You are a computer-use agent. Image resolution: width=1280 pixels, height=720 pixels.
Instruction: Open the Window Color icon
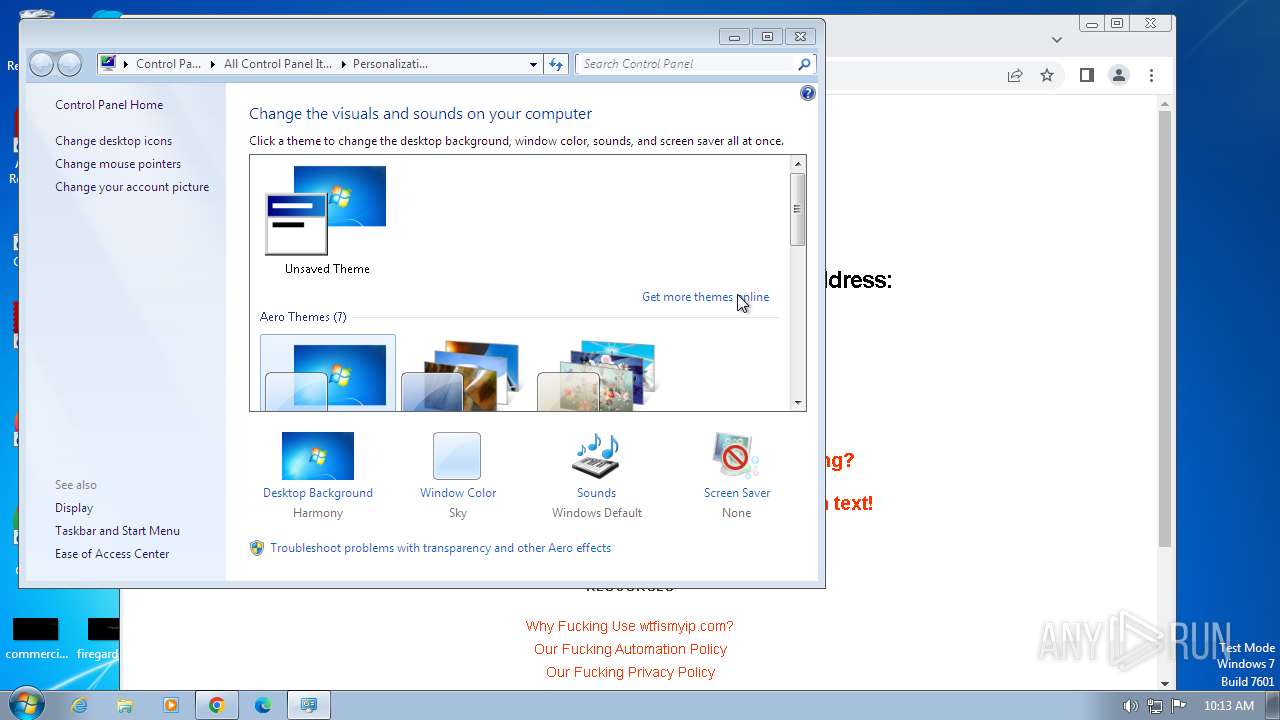pyautogui.click(x=457, y=456)
